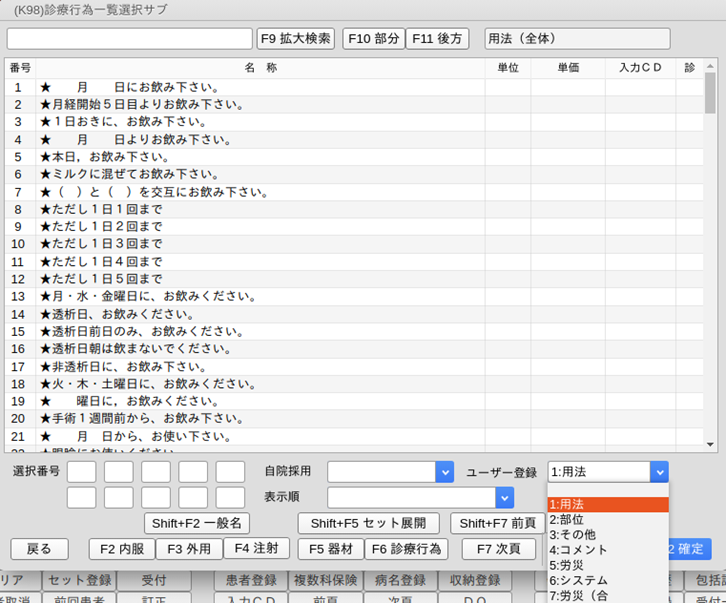The width and height of the screenshot is (726, 603).
Task: Click Shift+F5 セット展開 button
Action: coord(368,523)
